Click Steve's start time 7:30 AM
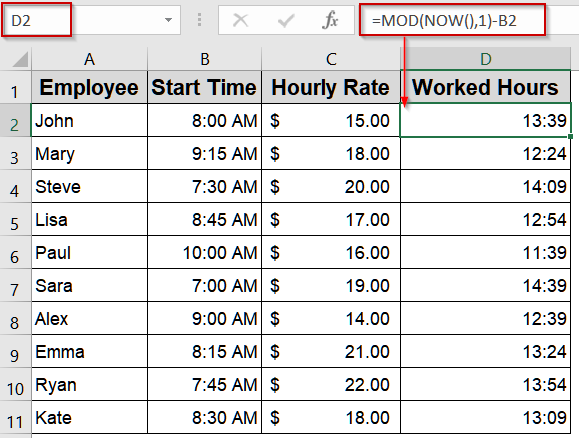Screen dimensions: 579x438 pyautogui.click(x=204, y=186)
